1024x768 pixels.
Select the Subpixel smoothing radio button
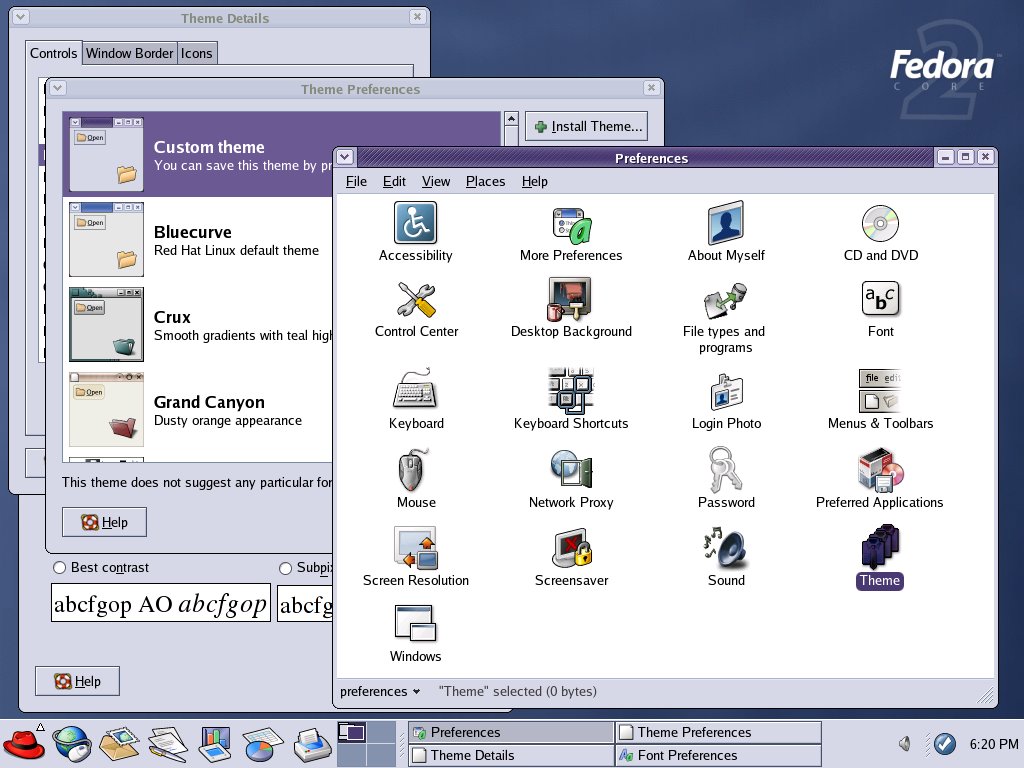click(285, 568)
